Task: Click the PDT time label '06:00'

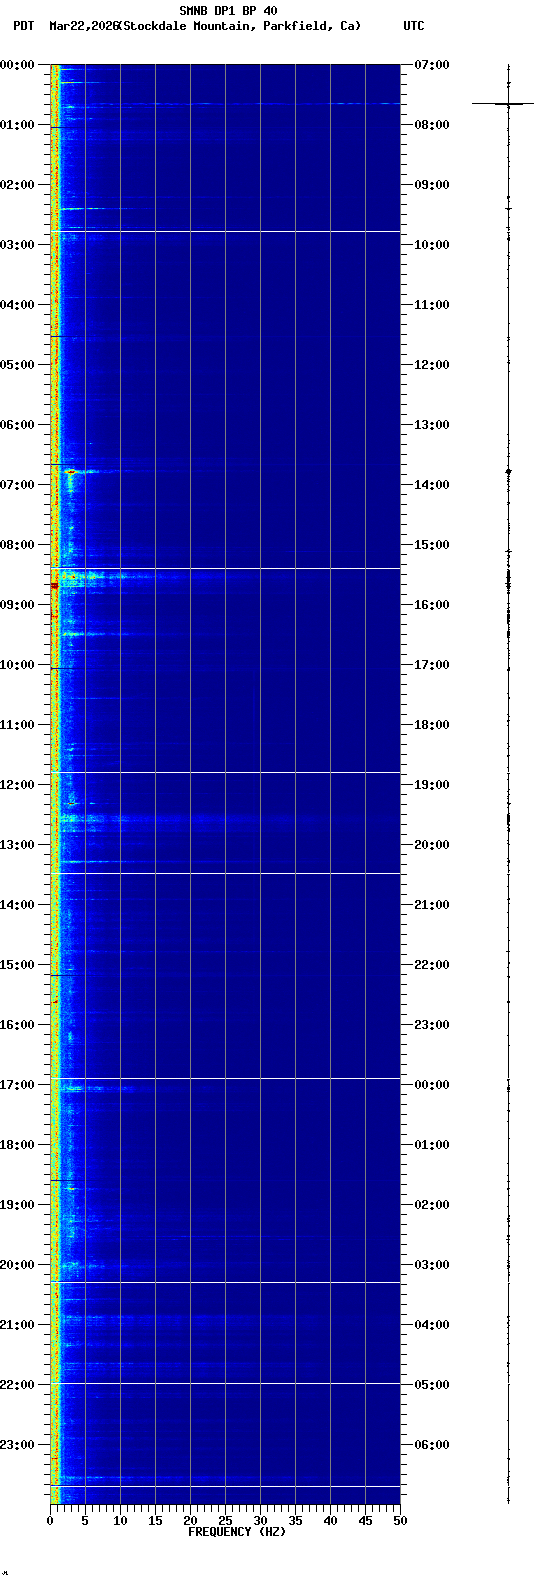Action: point(17,425)
